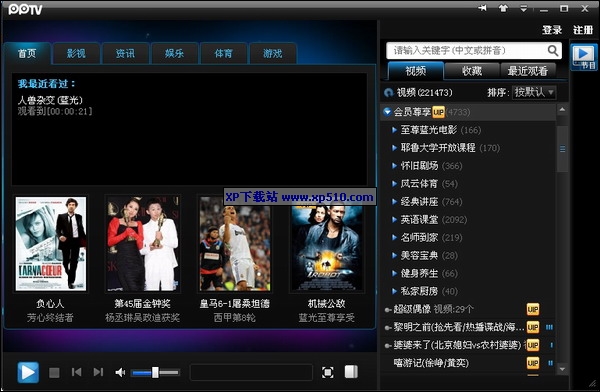Adjust the volume slider handle
This screenshot has height=392, width=600.
point(155,372)
